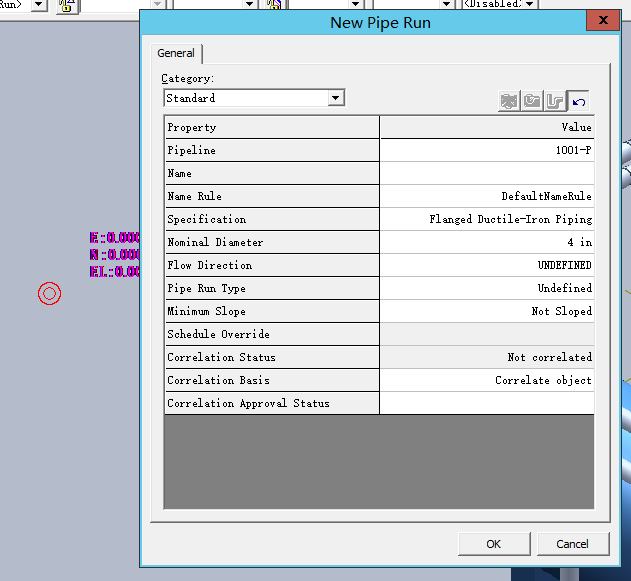The image size is (631, 581).
Task: Click the blue undo arrow icon
Action: [x=578, y=101]
